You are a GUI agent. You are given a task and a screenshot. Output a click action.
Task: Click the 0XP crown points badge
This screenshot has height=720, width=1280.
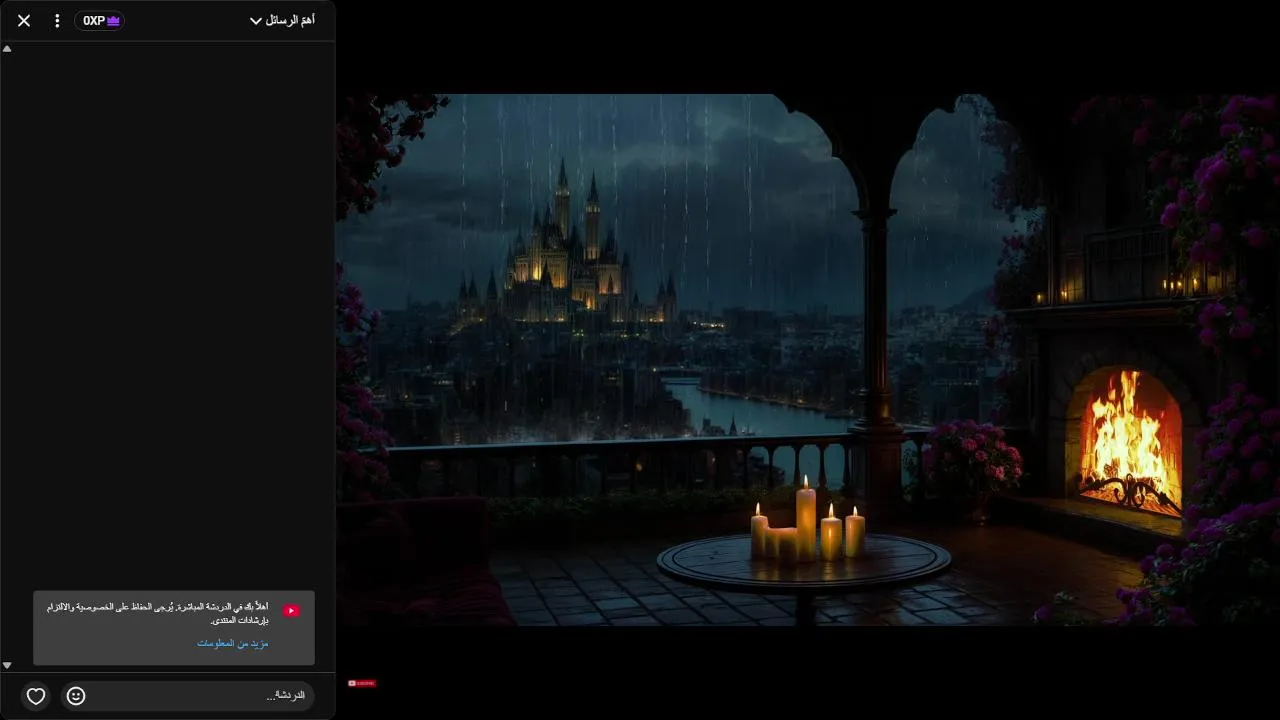100,20
